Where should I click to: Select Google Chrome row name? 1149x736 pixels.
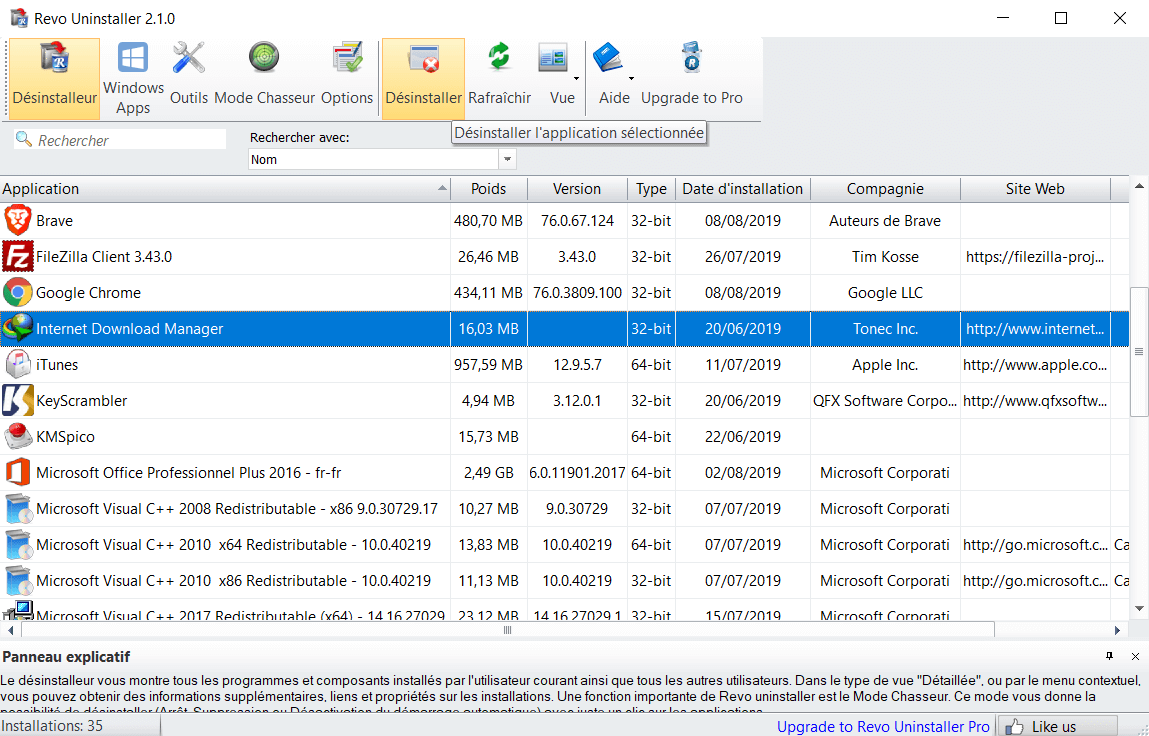[x=88, y=292]
